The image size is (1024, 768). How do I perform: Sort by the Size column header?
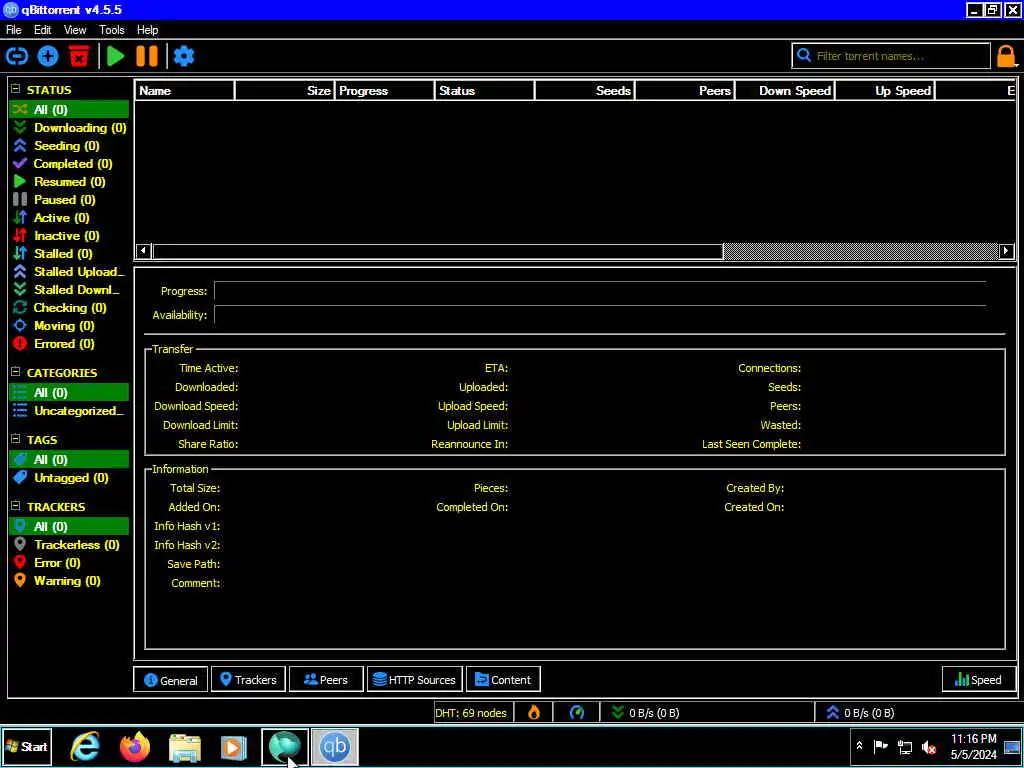(284, 91)
